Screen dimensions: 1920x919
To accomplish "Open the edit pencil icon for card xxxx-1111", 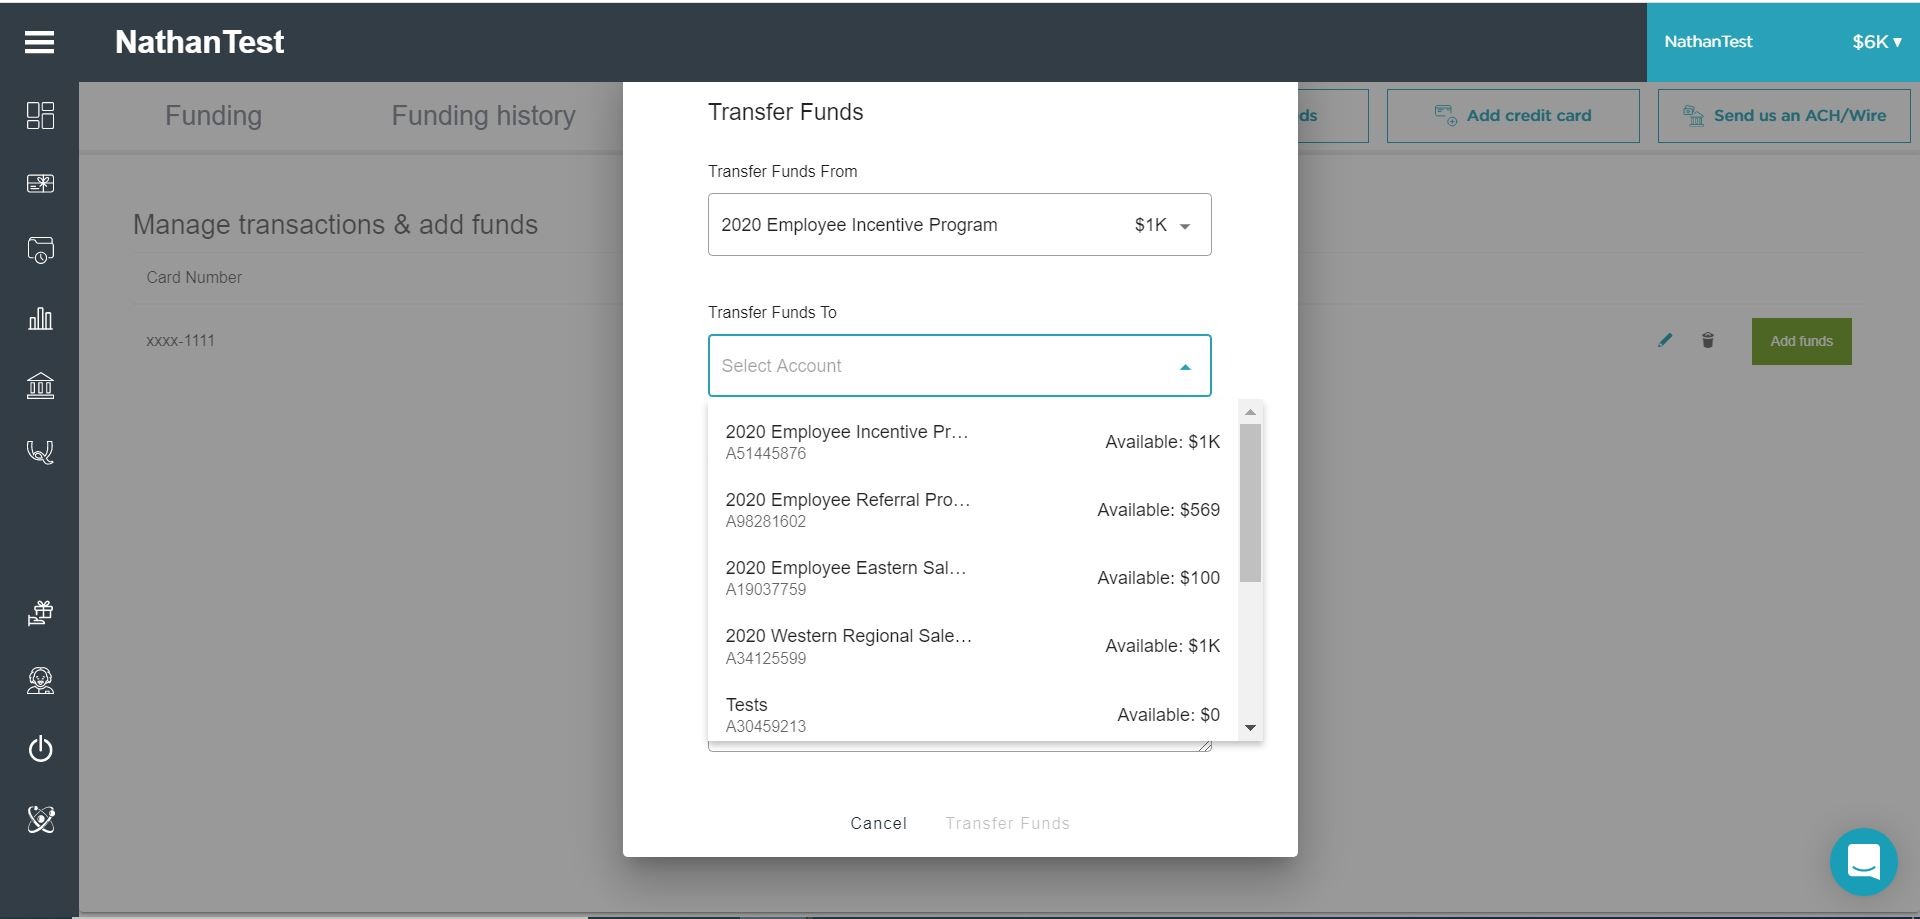I will [x=1665, y=341].
